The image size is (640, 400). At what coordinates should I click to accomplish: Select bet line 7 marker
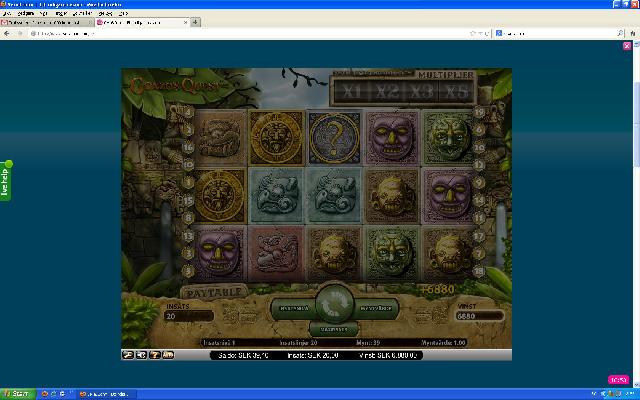[479, 253]
